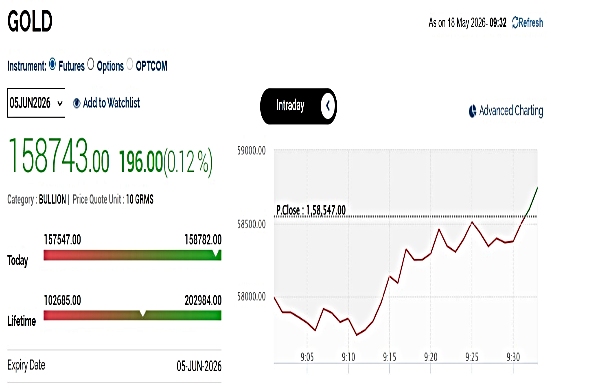Click the Today range label
This screenshot has height=388, width=600.
pos(18,261)
